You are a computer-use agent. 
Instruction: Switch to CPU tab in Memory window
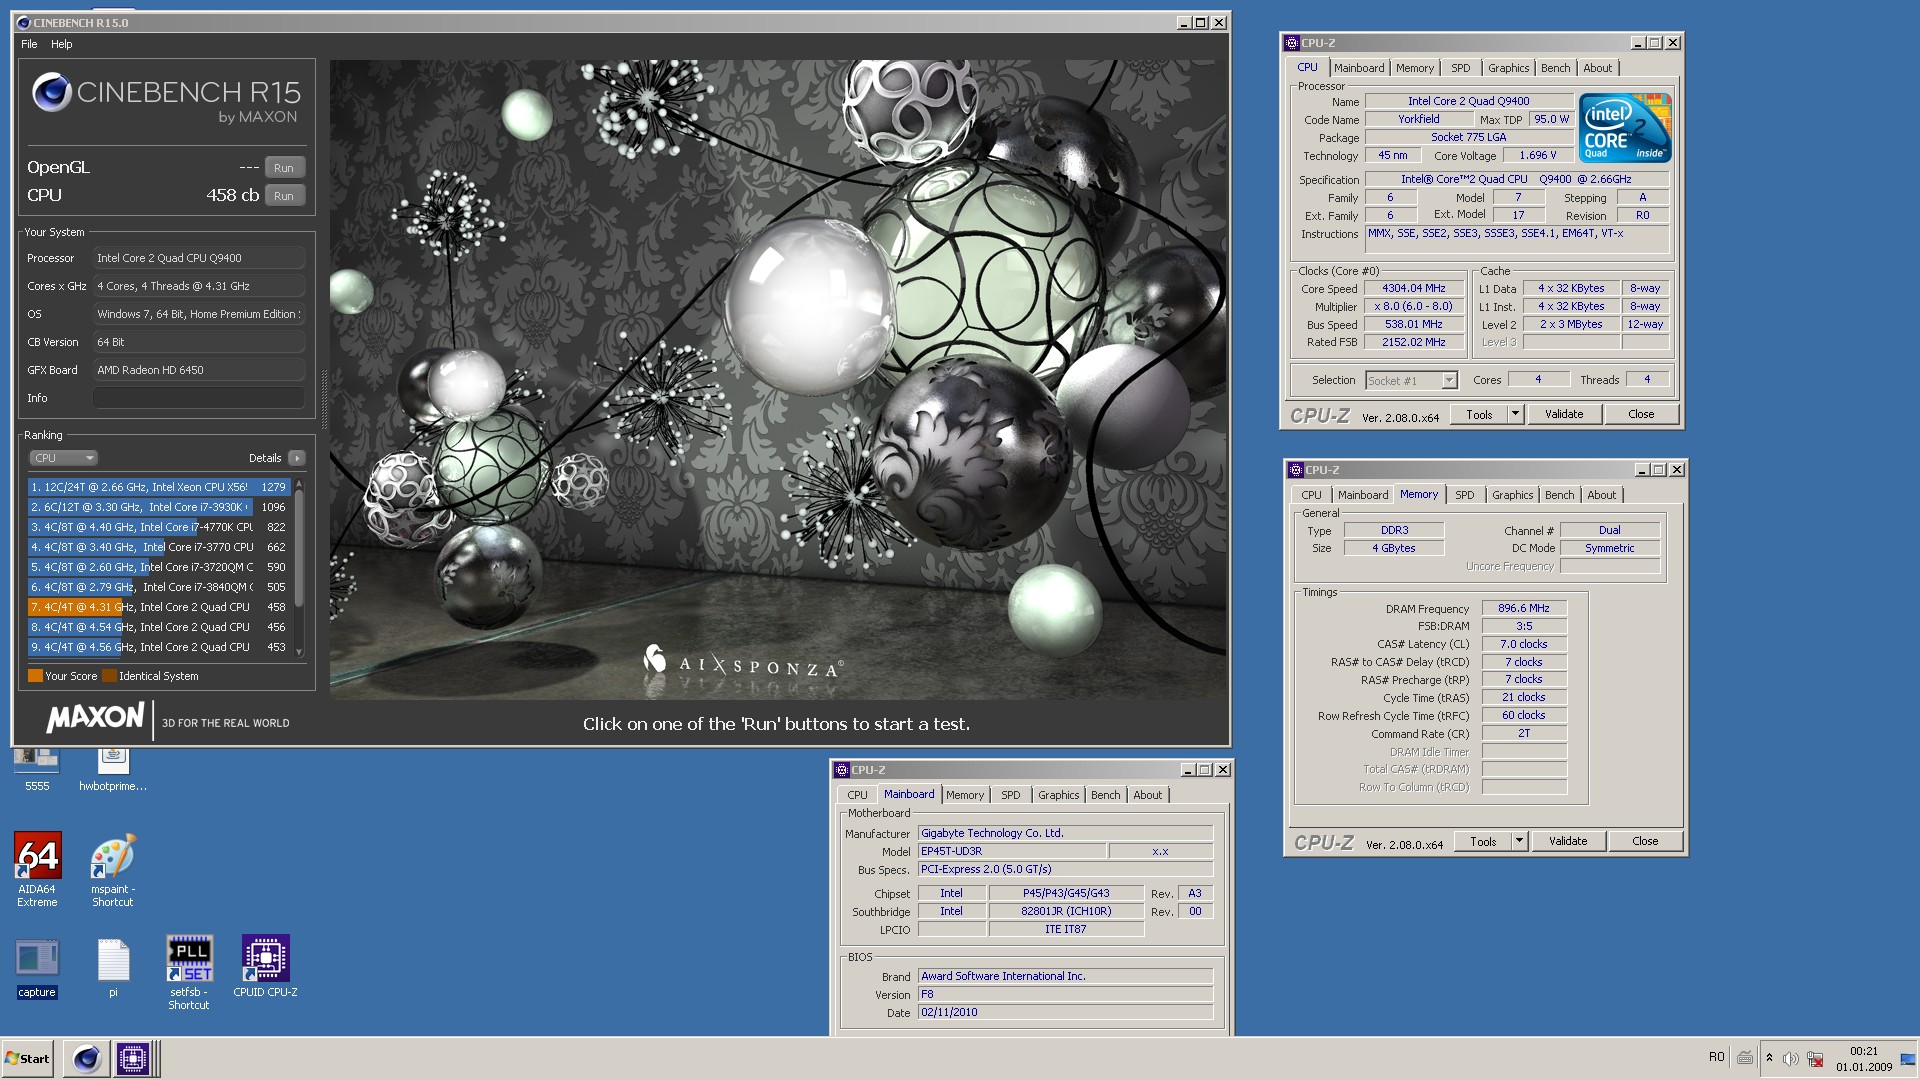coord(1311,495)
